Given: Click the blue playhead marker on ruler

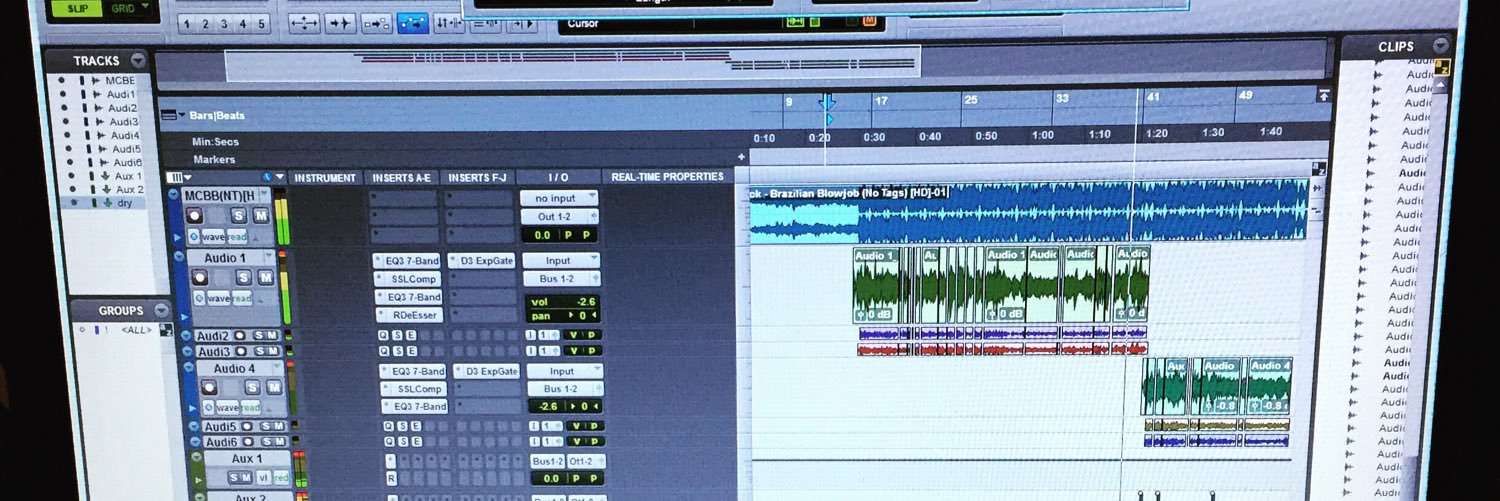Looking at the screenshot, I should 827,102.
